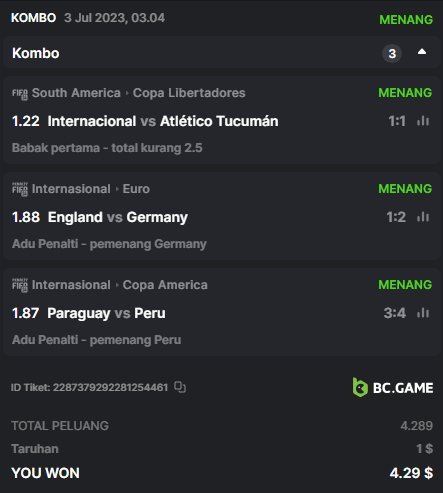Screen dimensions: 443x493
Task: Collapse the Kombo section with the up arrow
Action: [422, 52]
